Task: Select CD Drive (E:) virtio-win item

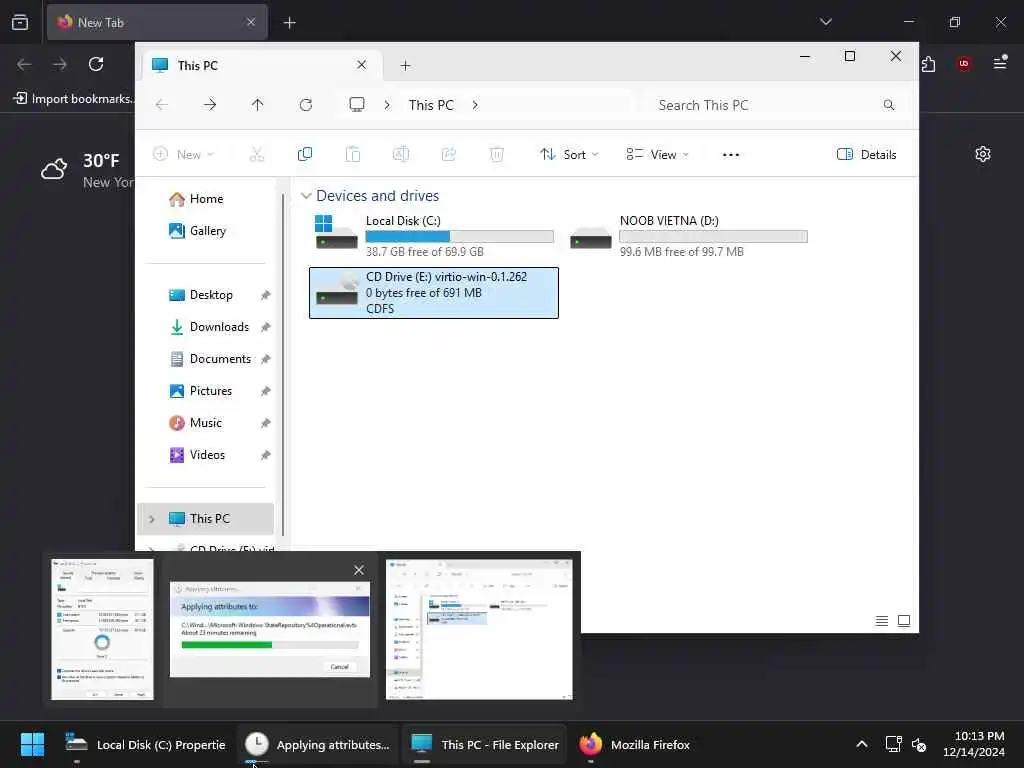Action: (x=434, y=293)
